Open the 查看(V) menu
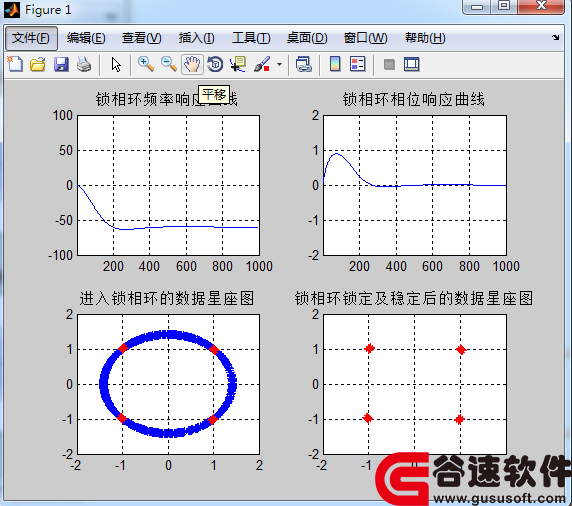Screen dimensions: 572x506 click(x=142, y=38)
